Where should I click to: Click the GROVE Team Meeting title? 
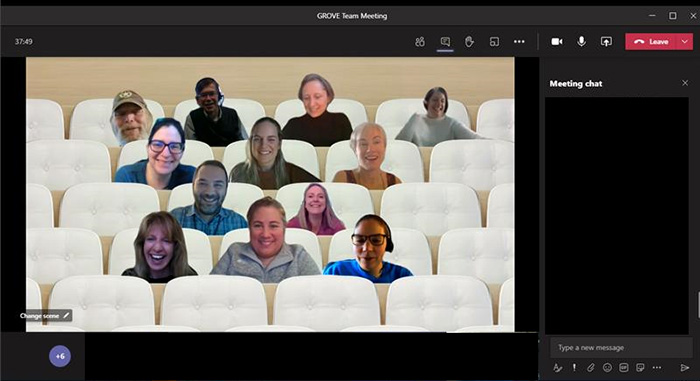tap(352, 16)
